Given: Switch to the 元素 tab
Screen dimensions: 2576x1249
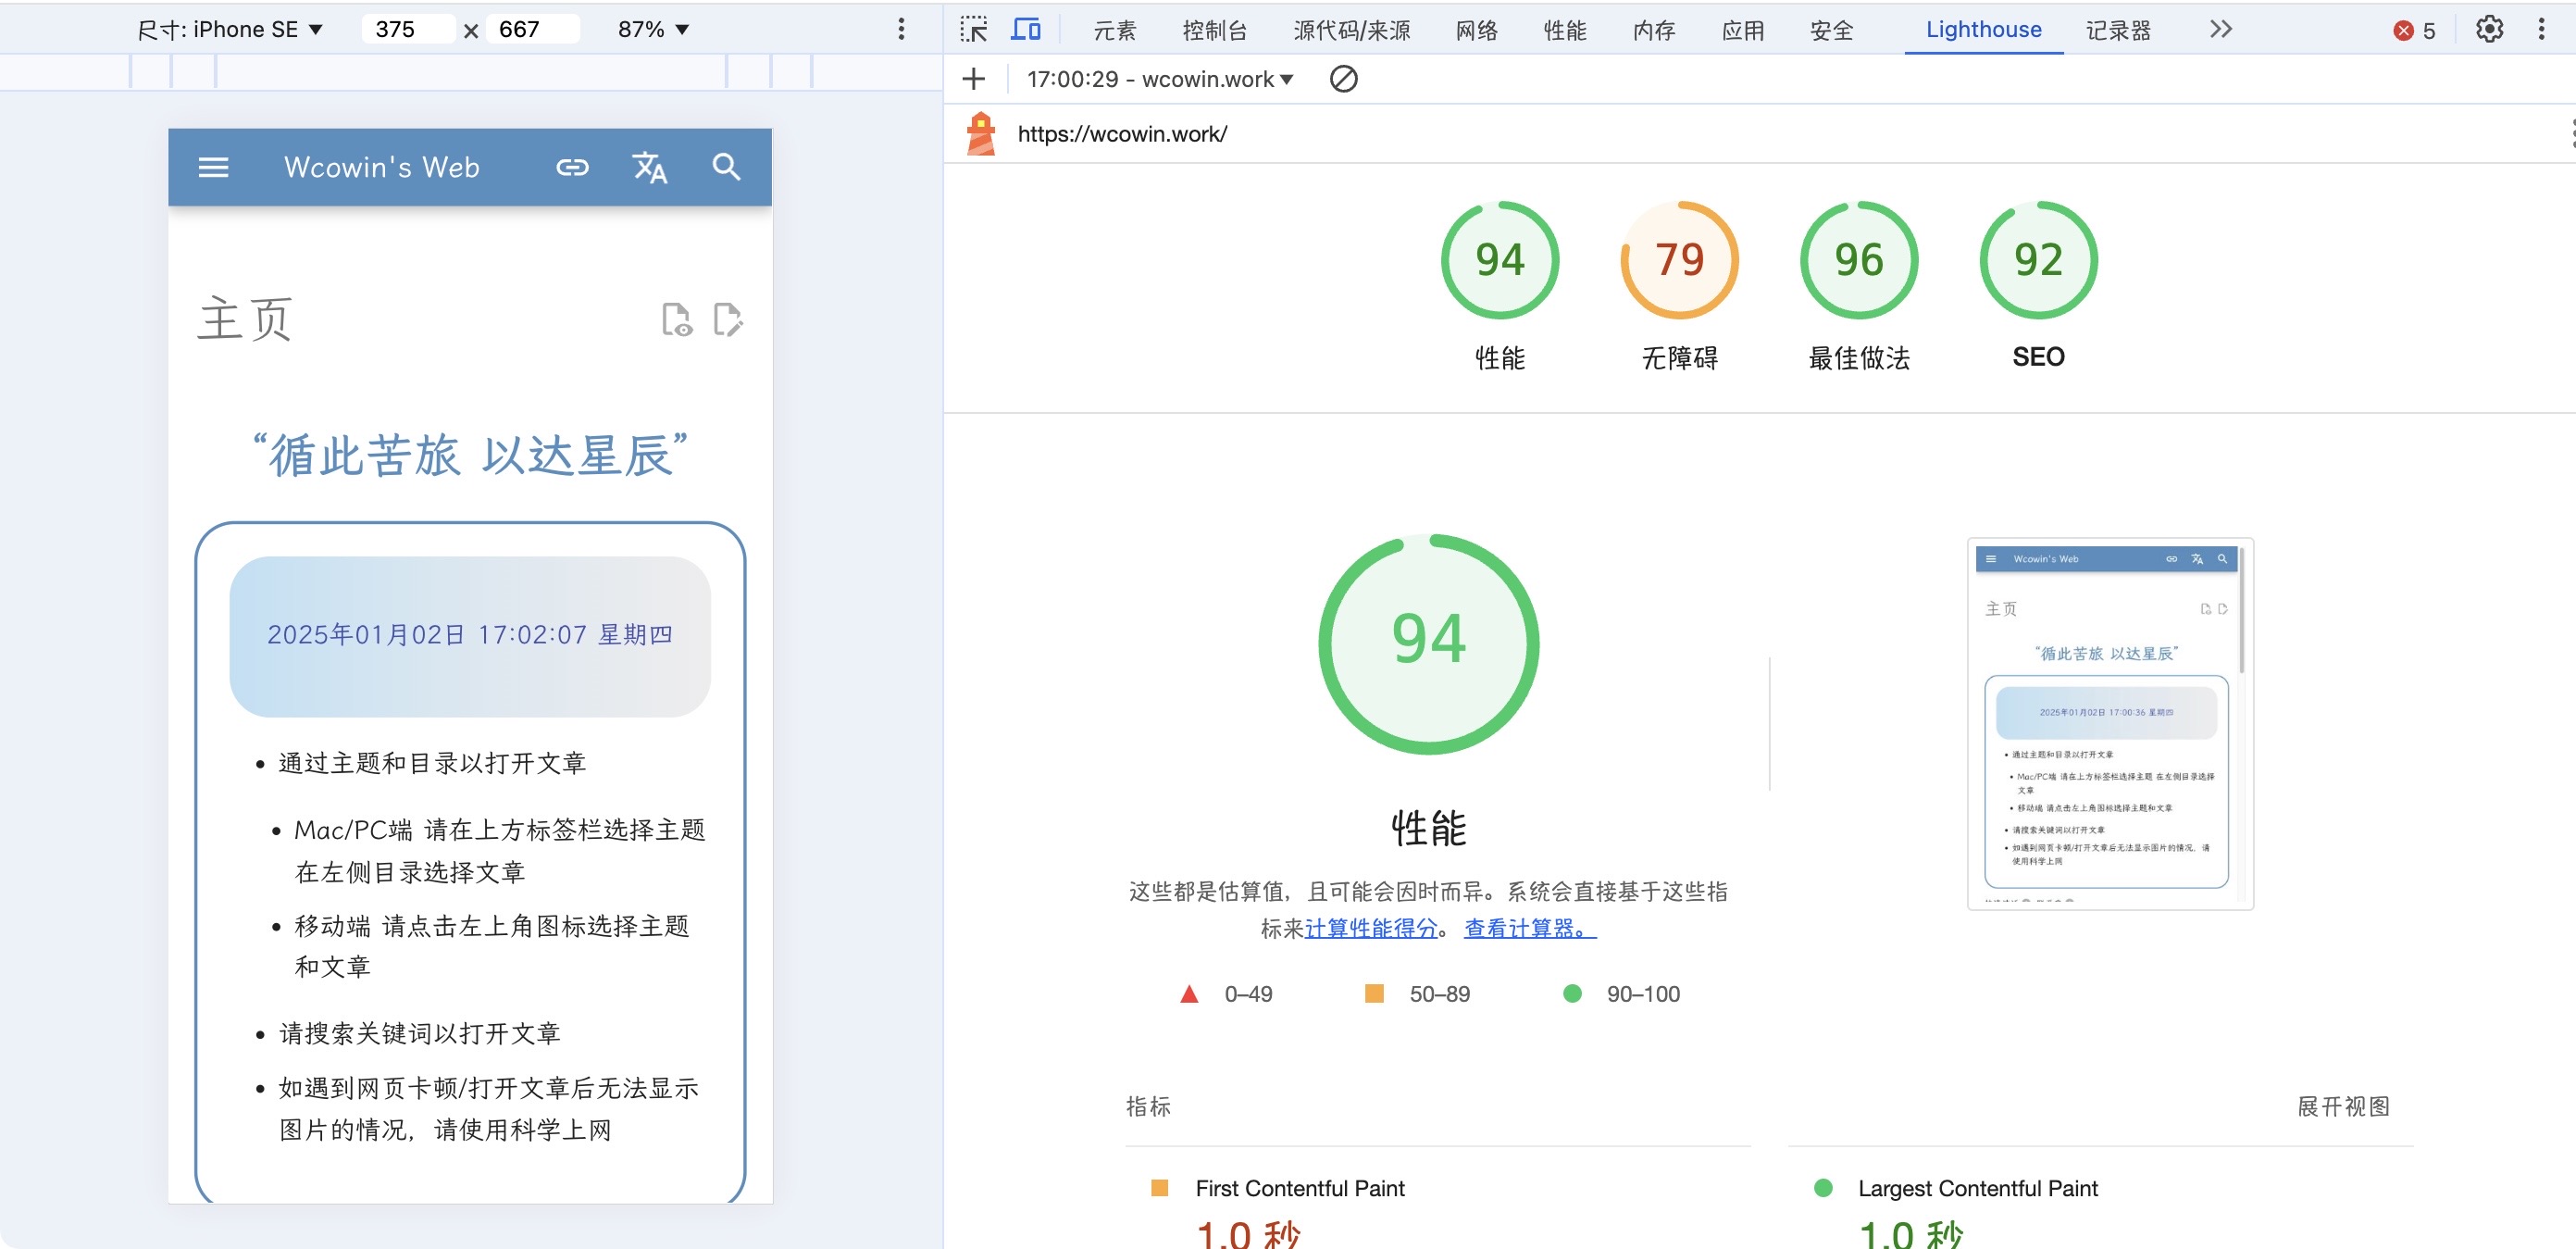Looking at the screenshot, I should (x=1115, y=30).
